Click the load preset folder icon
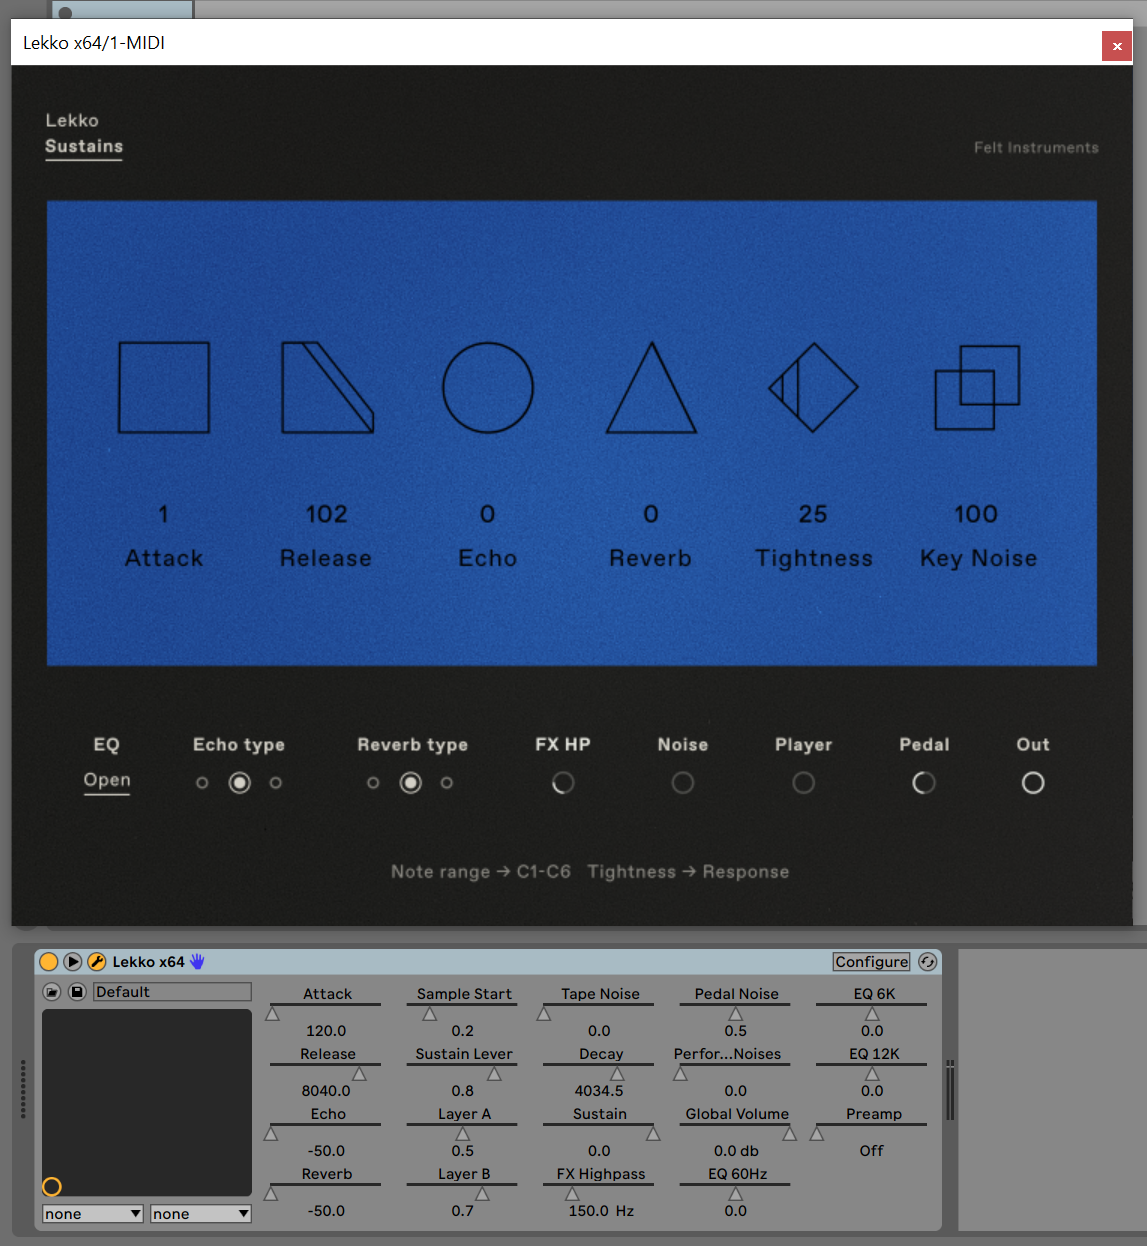Viewport: 1147px width, 1246px height. tap(52, 992)
